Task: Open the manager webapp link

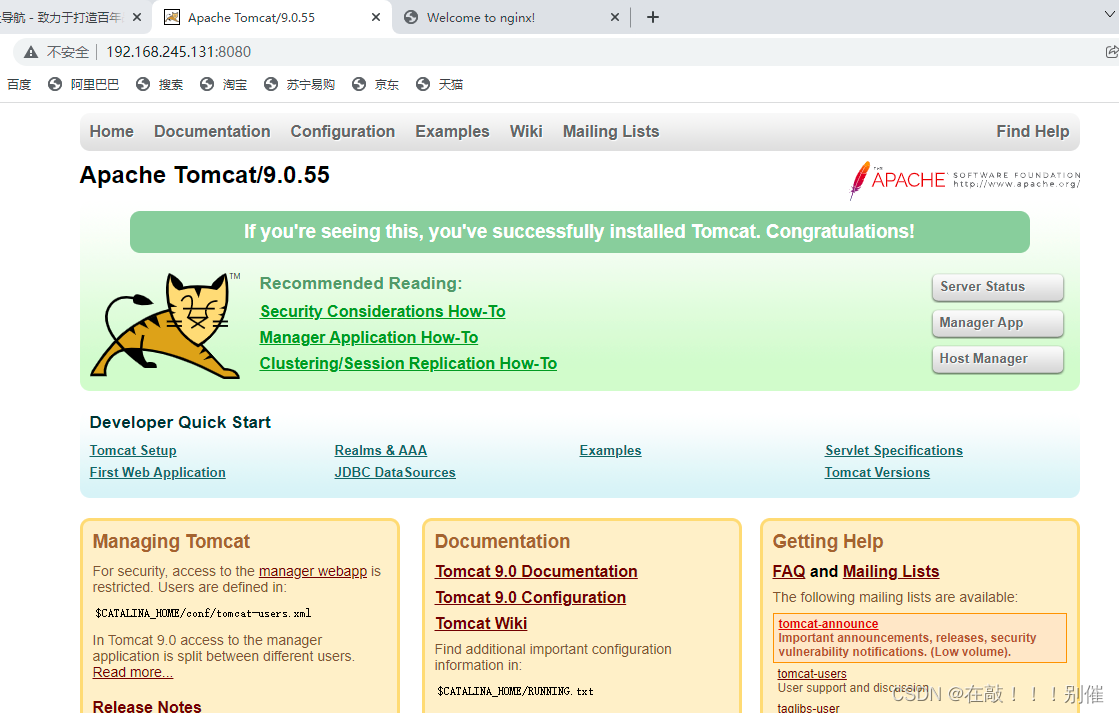Action: 313,571
